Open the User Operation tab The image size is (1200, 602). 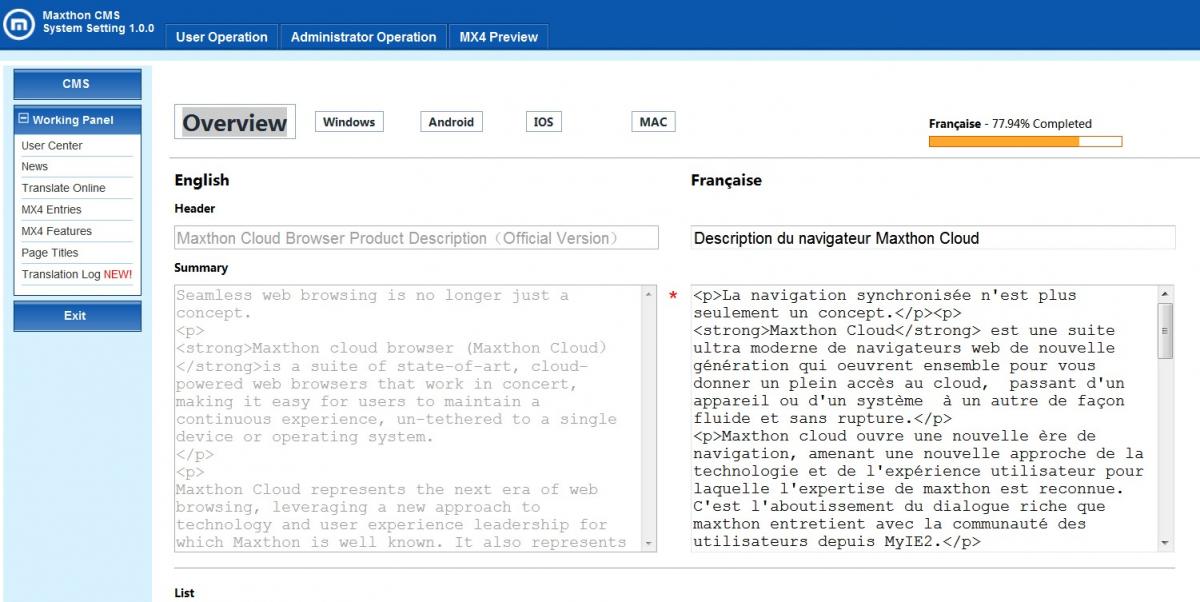click(222, 37)
